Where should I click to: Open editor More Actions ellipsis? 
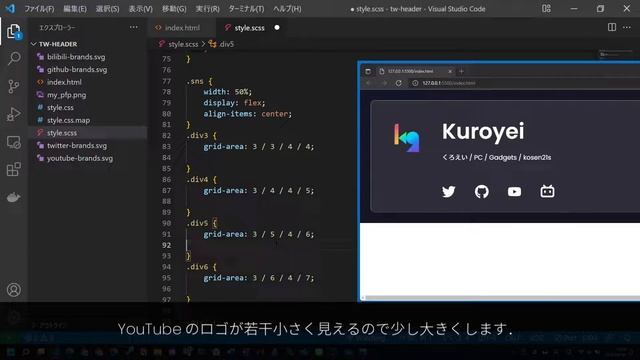click(x=627, y=27)
